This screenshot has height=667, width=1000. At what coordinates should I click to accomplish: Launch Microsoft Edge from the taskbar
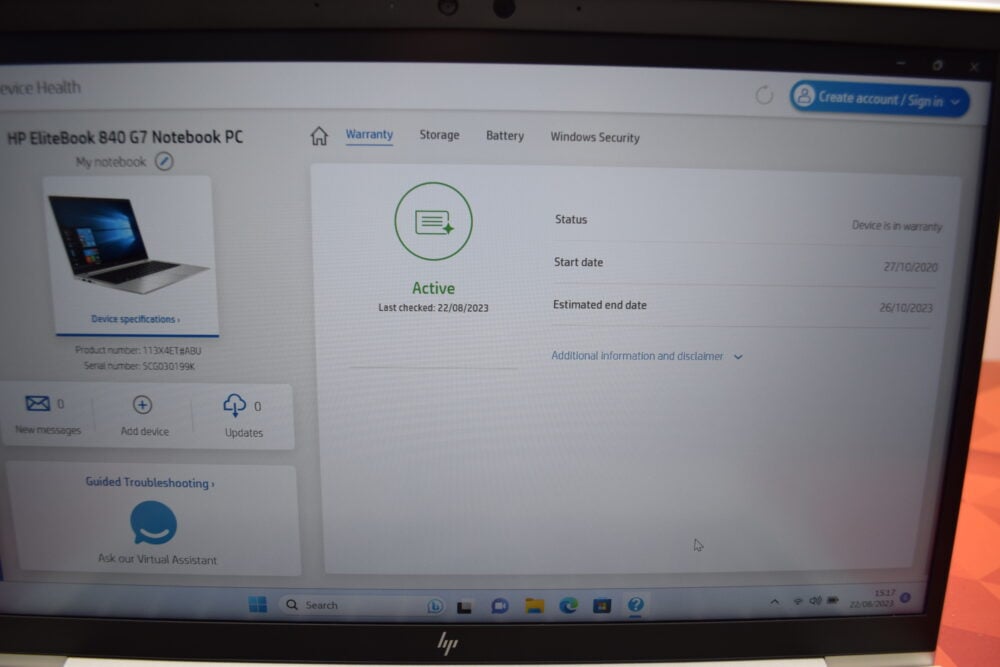point(568,605)
